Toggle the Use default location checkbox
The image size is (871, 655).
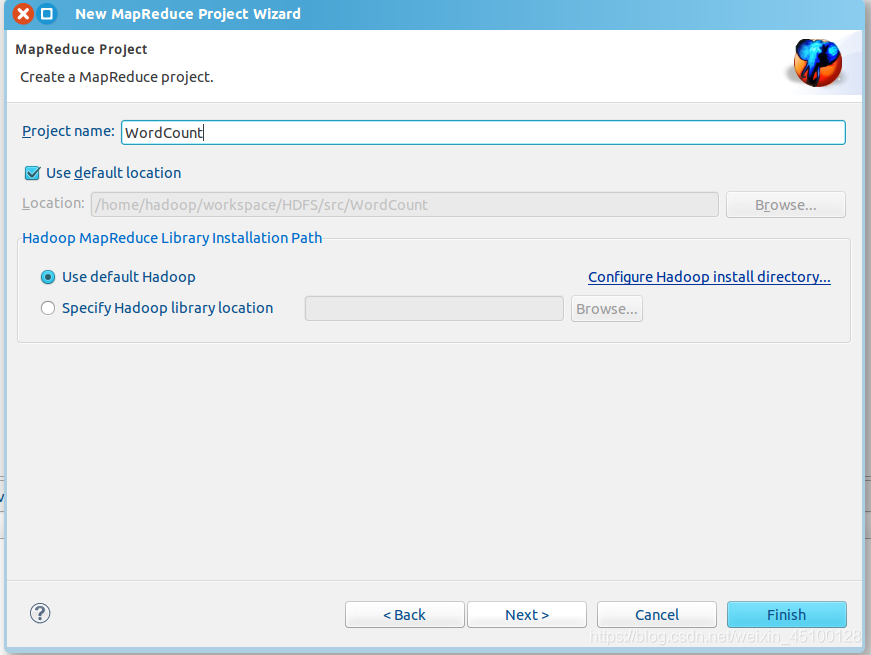tap(32, 173)
